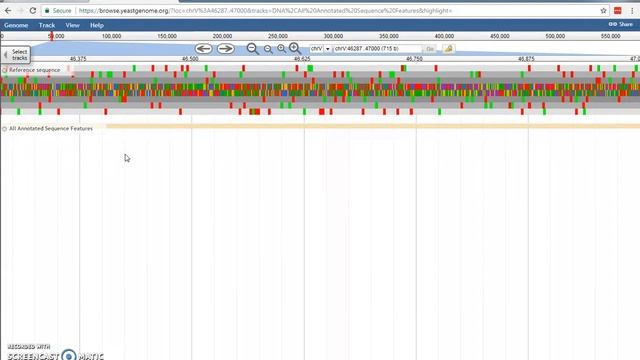
Task: Click 300,000 on the chromosome overview scale
Action: pos(333,36)
